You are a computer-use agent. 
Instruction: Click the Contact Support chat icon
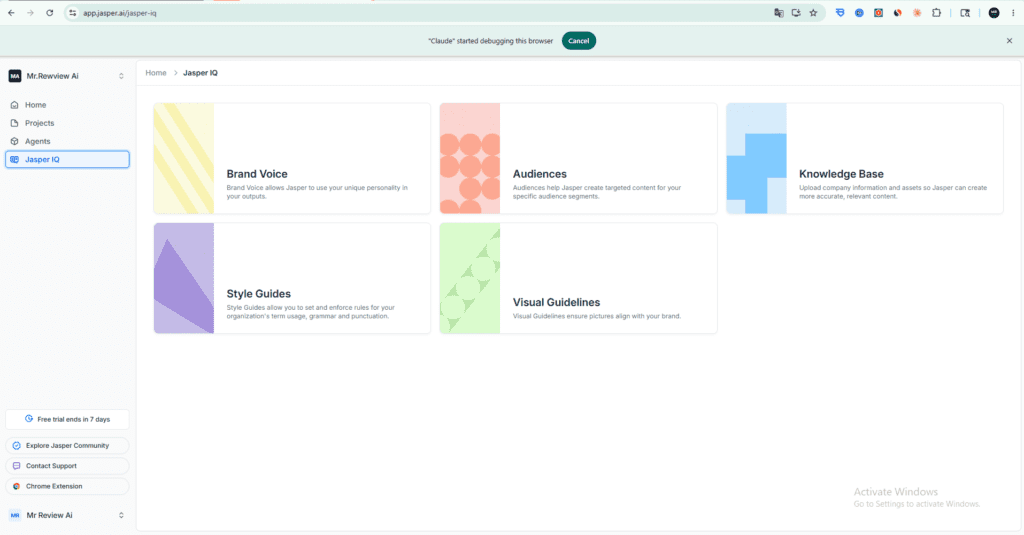click(x=16, y=466)
